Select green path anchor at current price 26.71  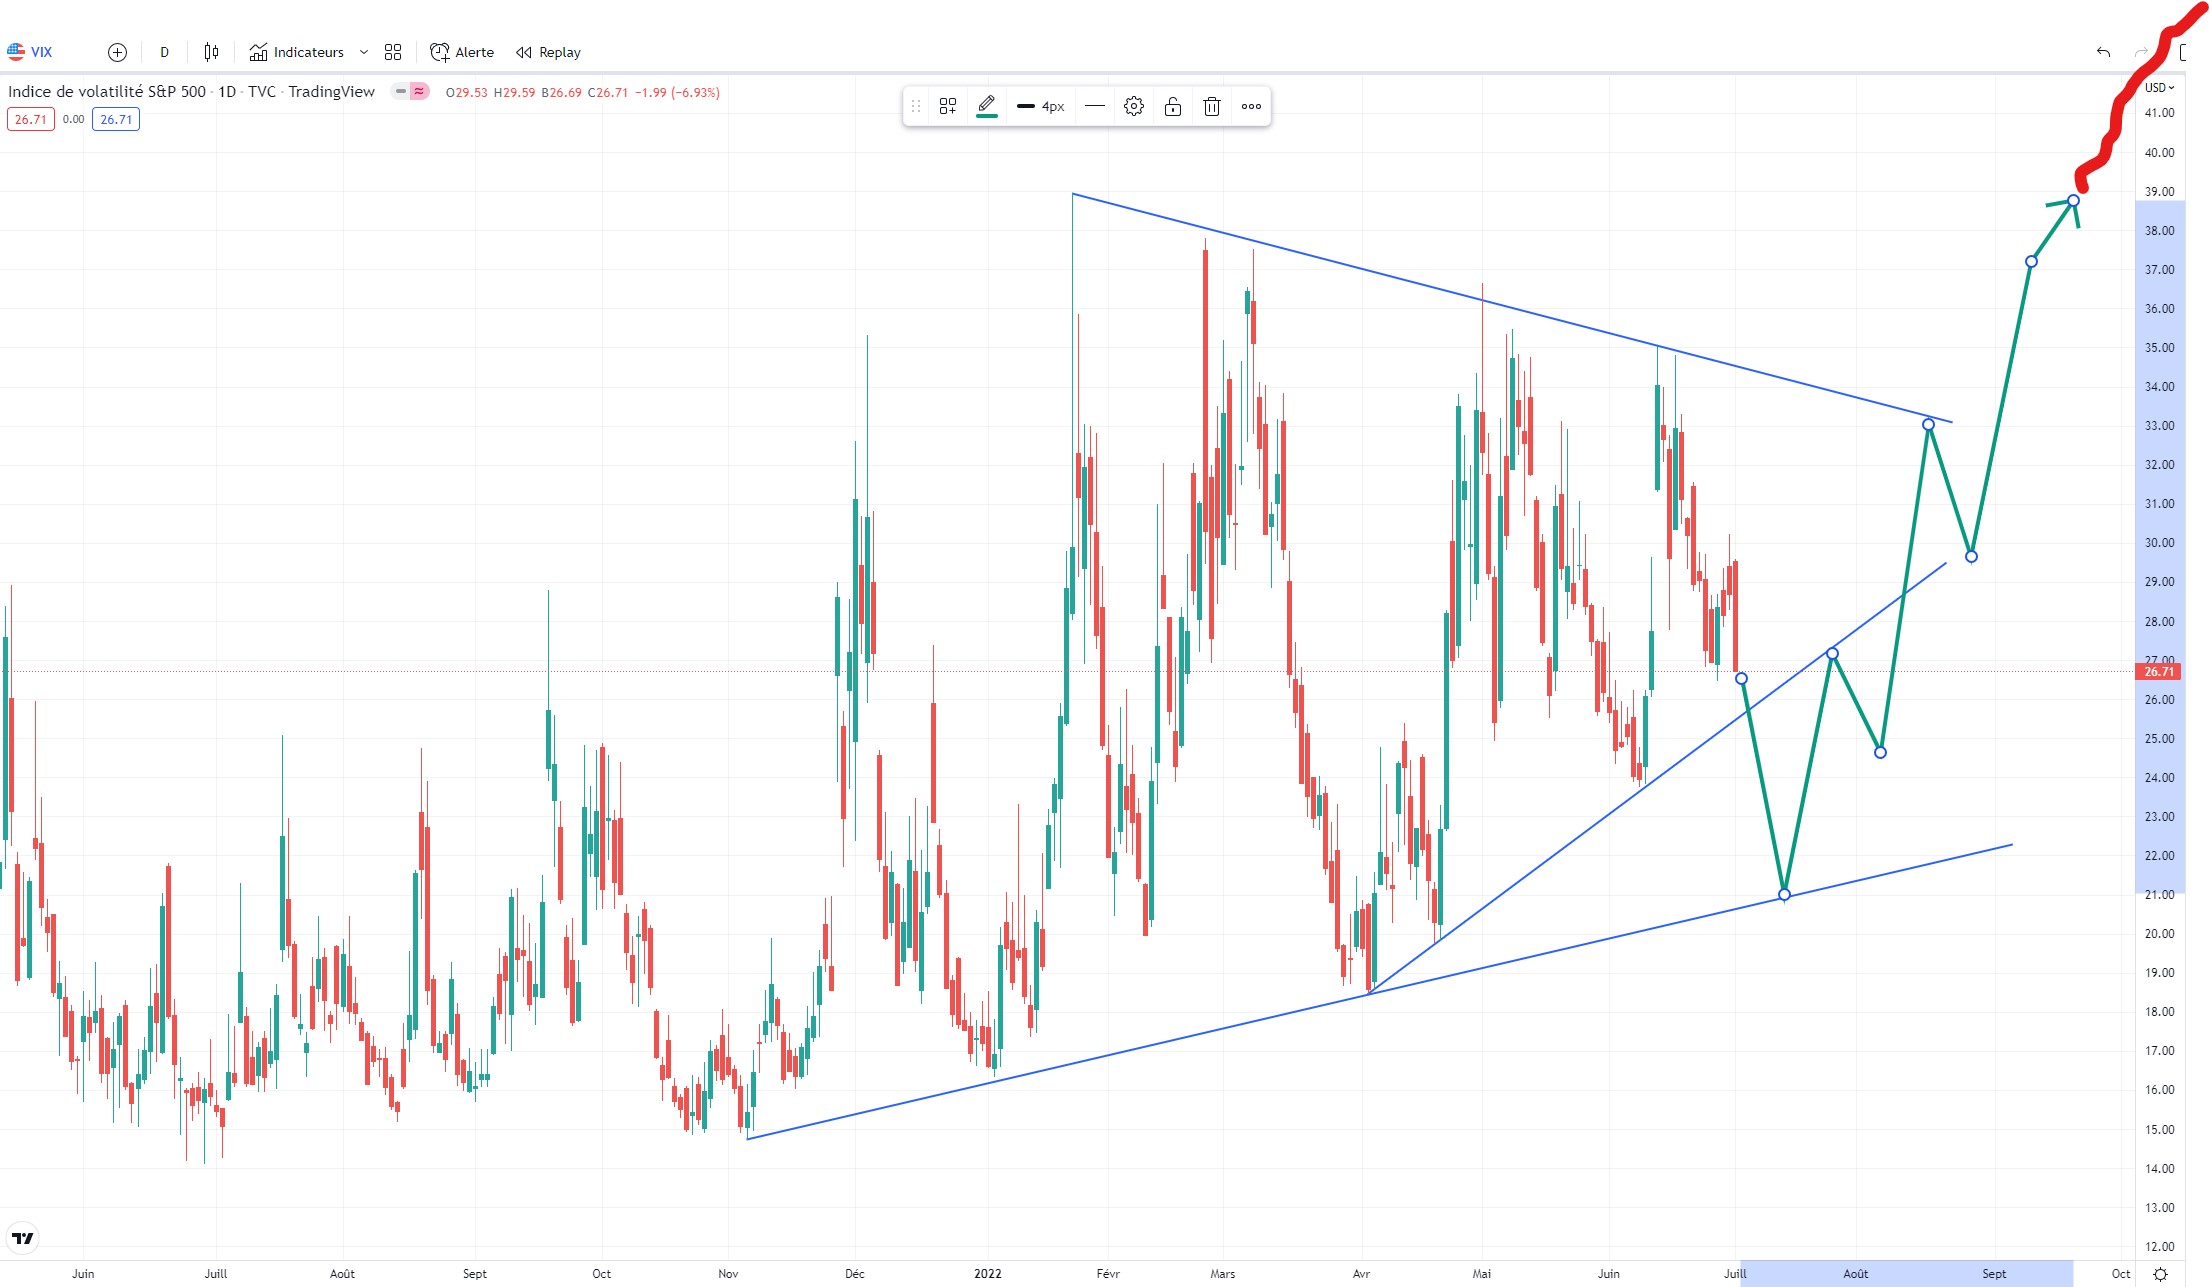pyautogui.click(x=1742, y=679)
